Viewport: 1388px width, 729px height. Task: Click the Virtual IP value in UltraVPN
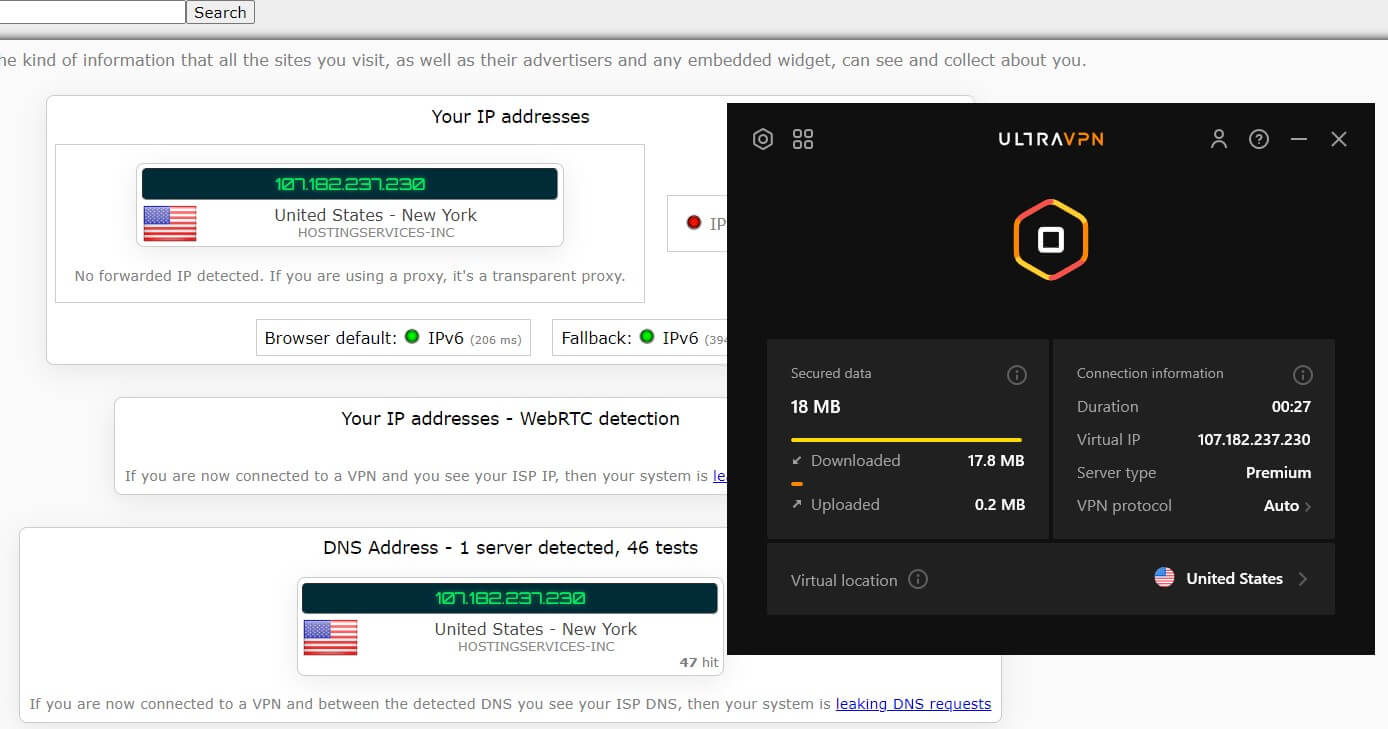point(1254,440)
